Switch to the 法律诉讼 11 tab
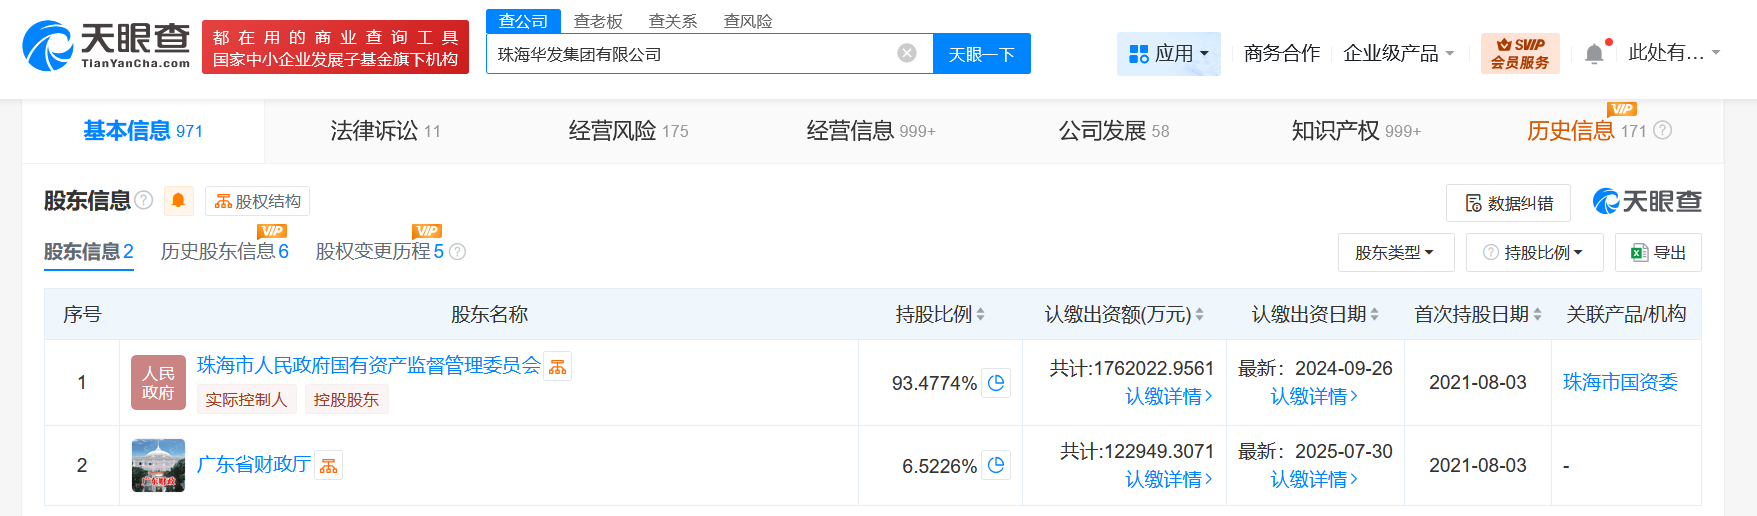Image resolution: width=1757 pixels, height=516 pixels. tap(385, 131)
